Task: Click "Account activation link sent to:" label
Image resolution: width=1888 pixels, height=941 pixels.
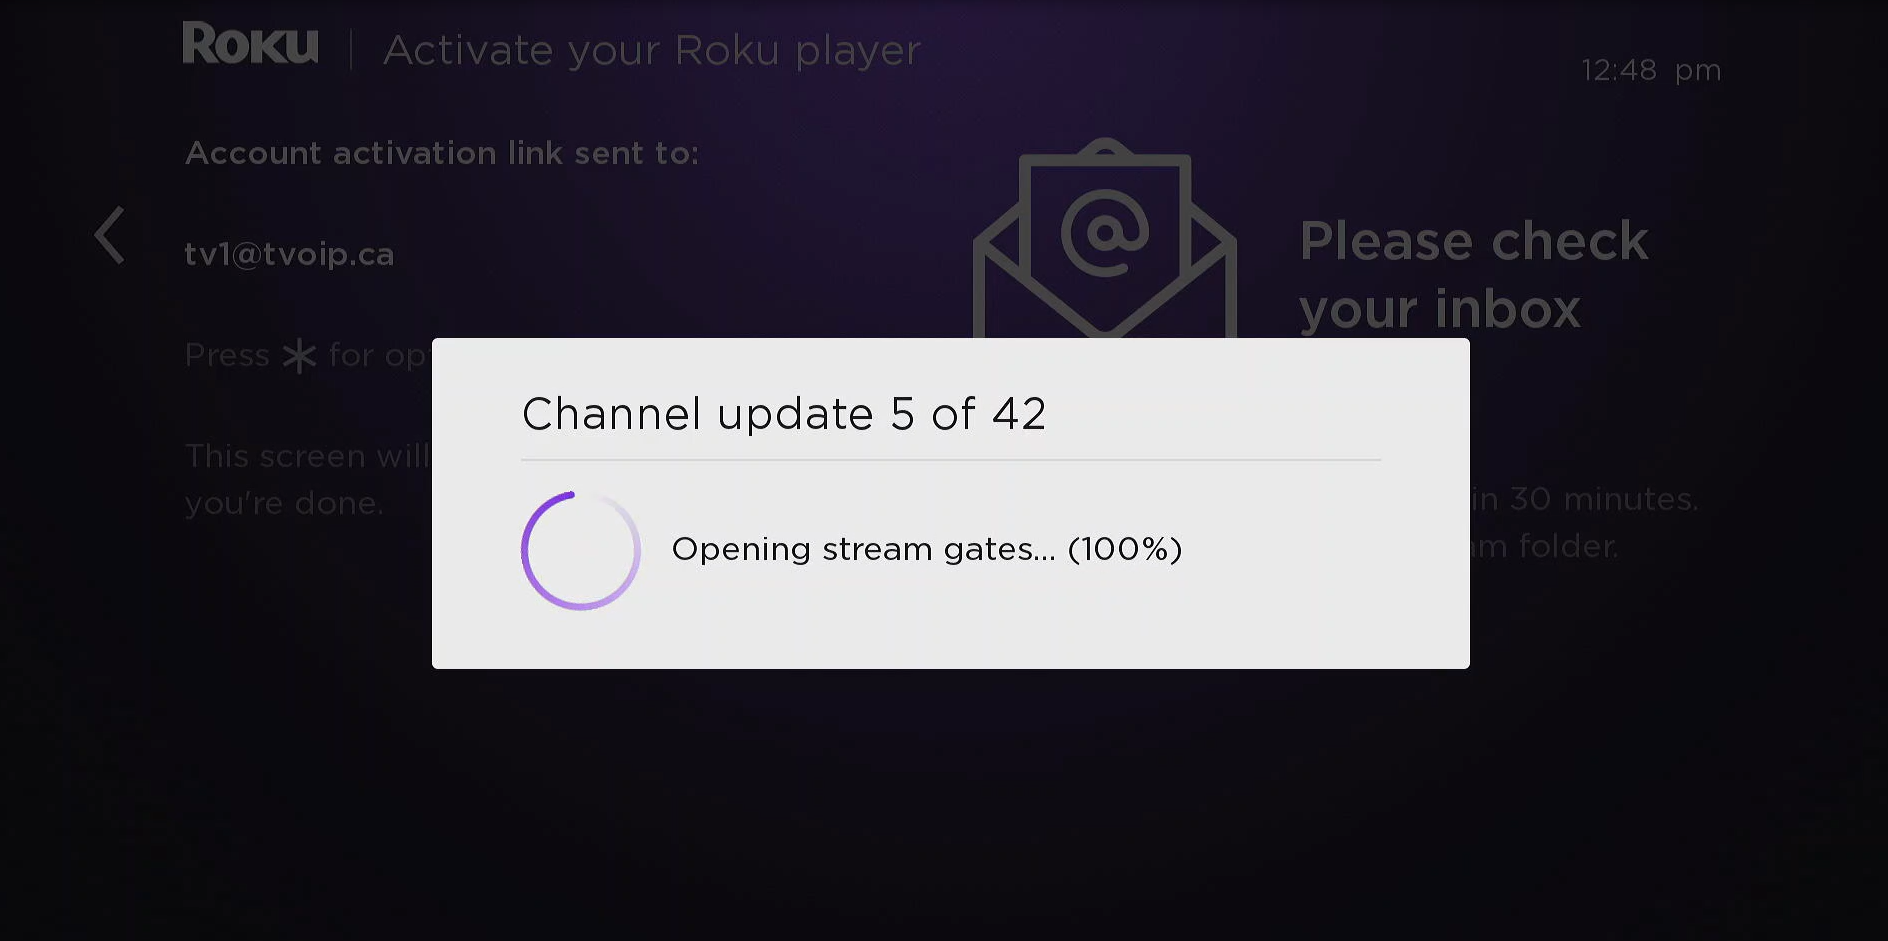Action: 441,153
